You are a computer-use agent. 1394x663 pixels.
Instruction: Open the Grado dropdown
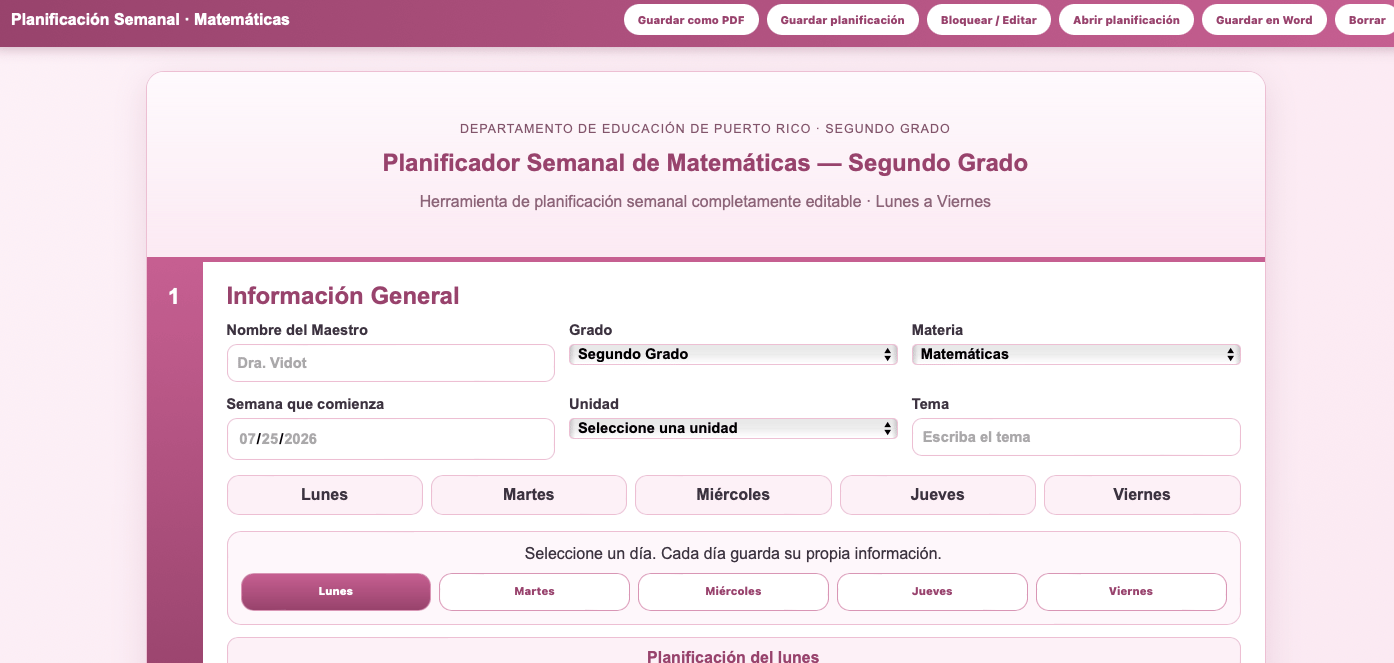(733, 354)
